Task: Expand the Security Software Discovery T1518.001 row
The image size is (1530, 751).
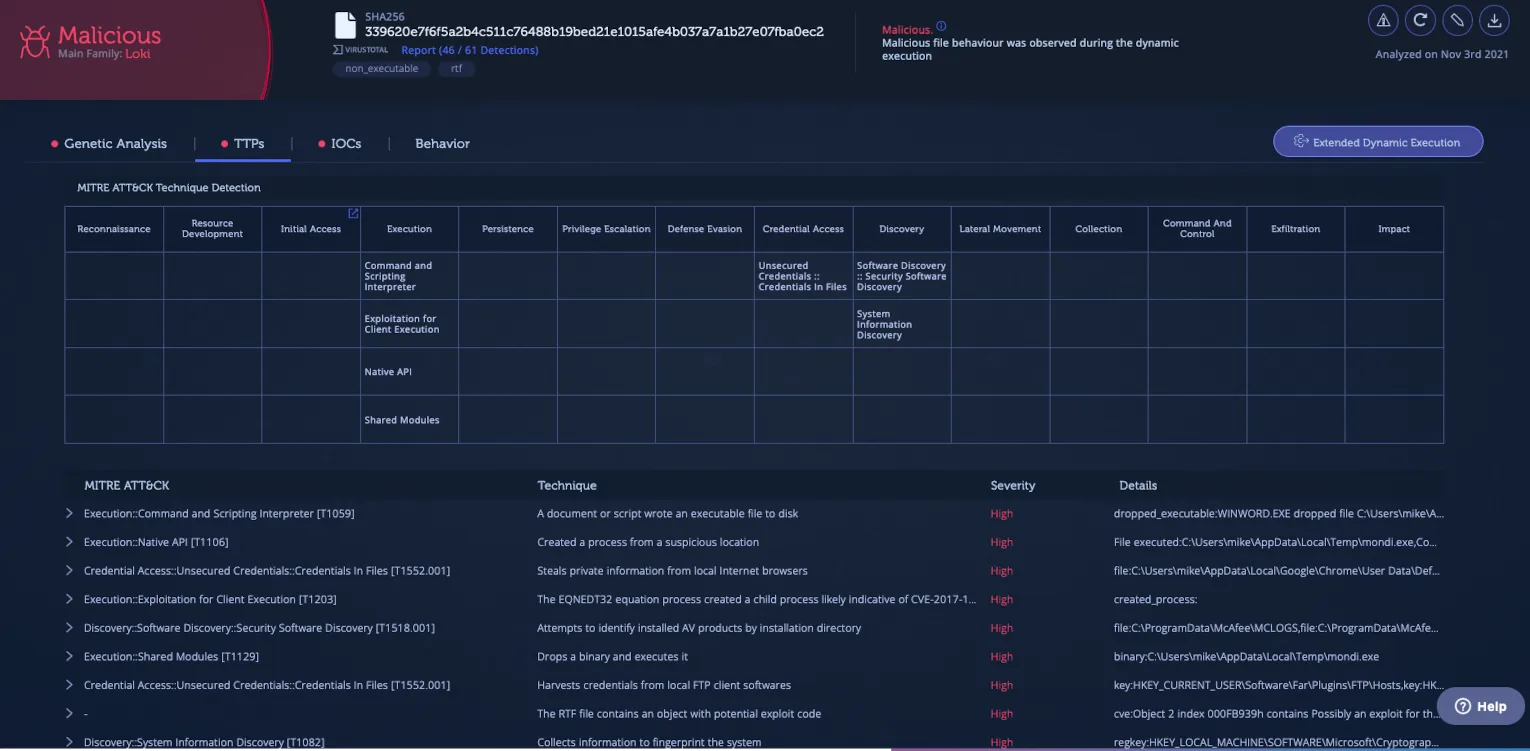Action: point(69,628)
